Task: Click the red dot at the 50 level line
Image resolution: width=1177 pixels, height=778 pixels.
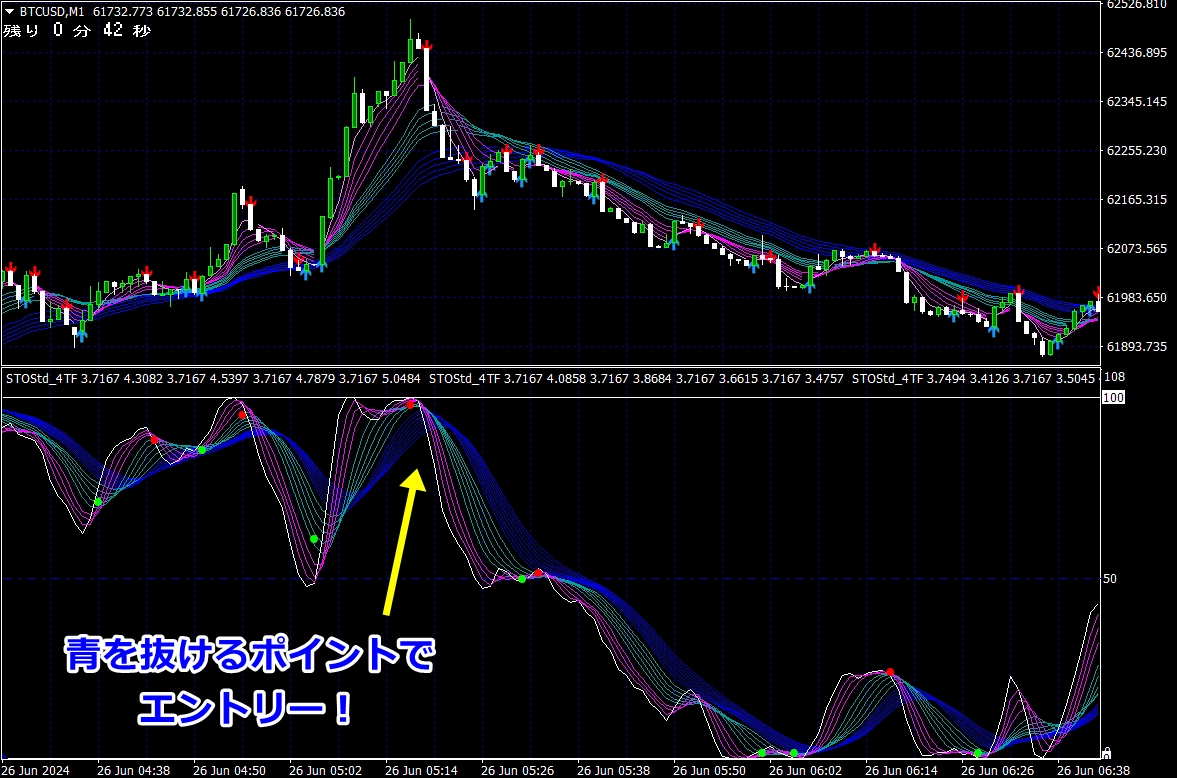Action: (538, 573)
